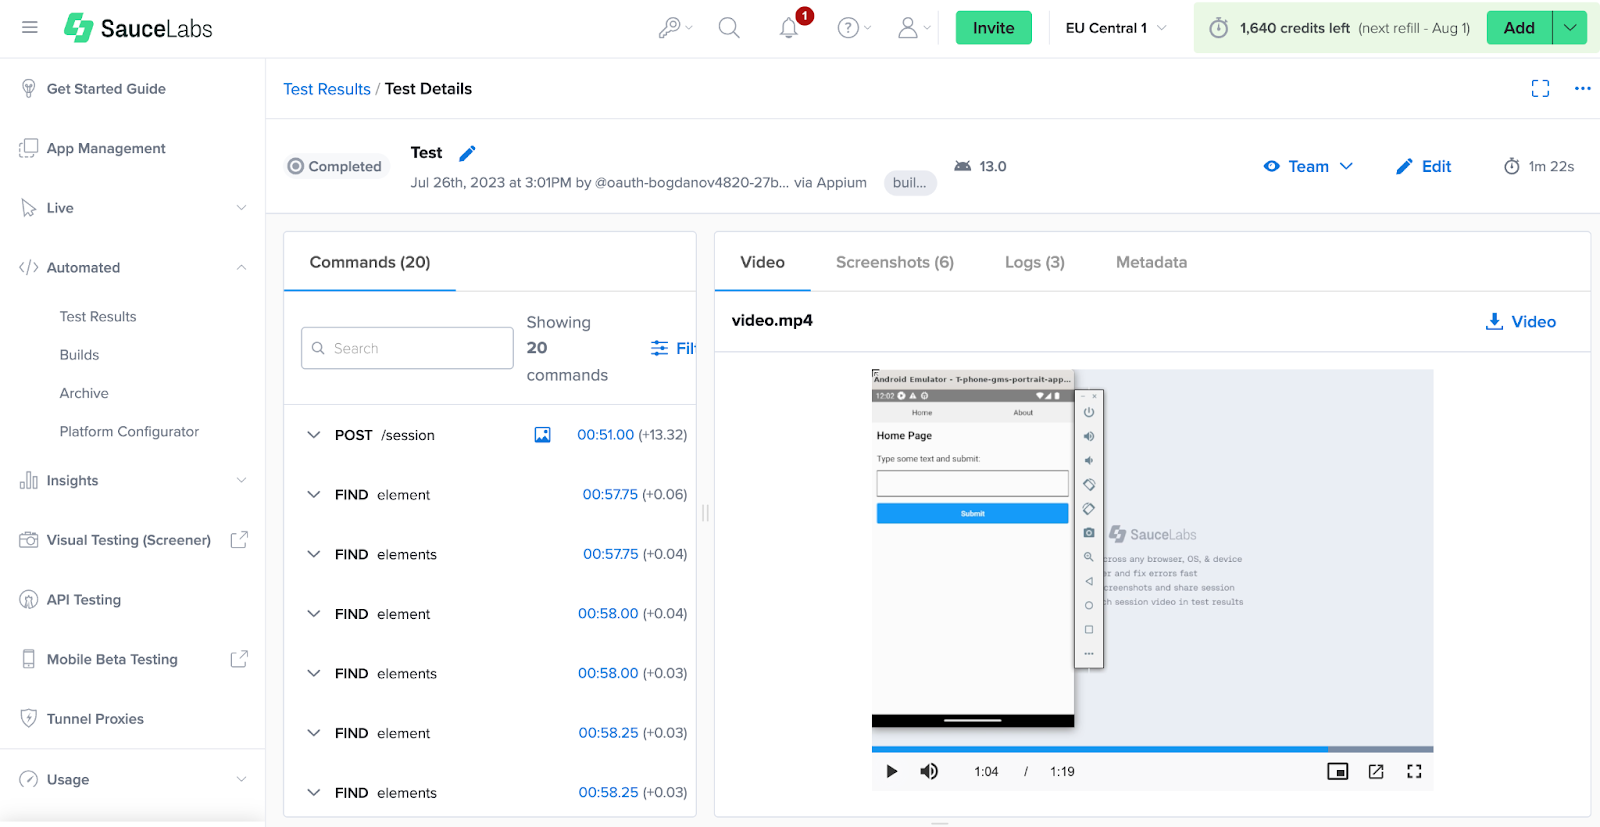Toggle picture-in-picture mode
The width and height of the screenshot is (1600, 827).
pyautogui.click(x=1338, y=771)
